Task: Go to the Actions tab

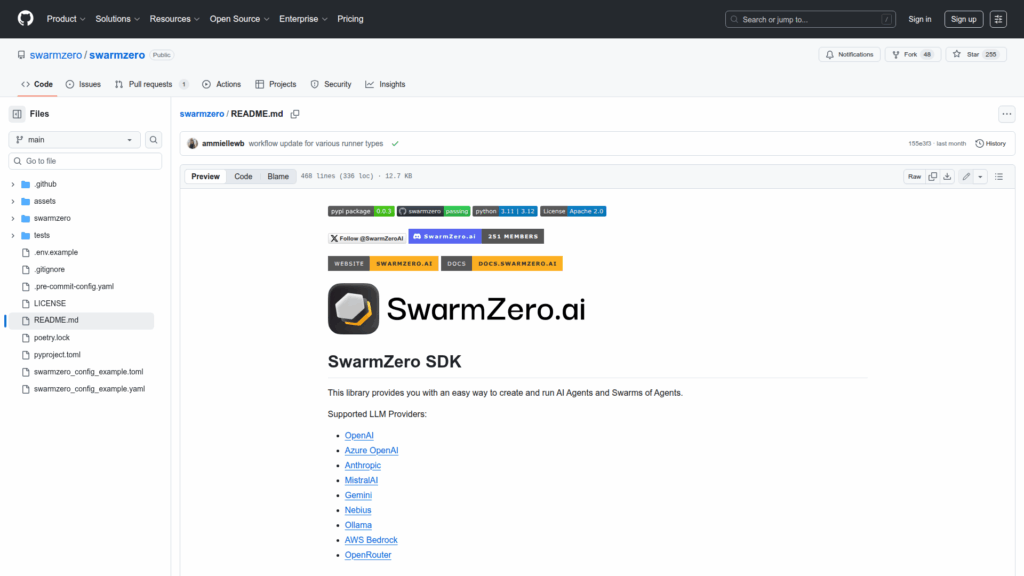Action: point(221,84)
